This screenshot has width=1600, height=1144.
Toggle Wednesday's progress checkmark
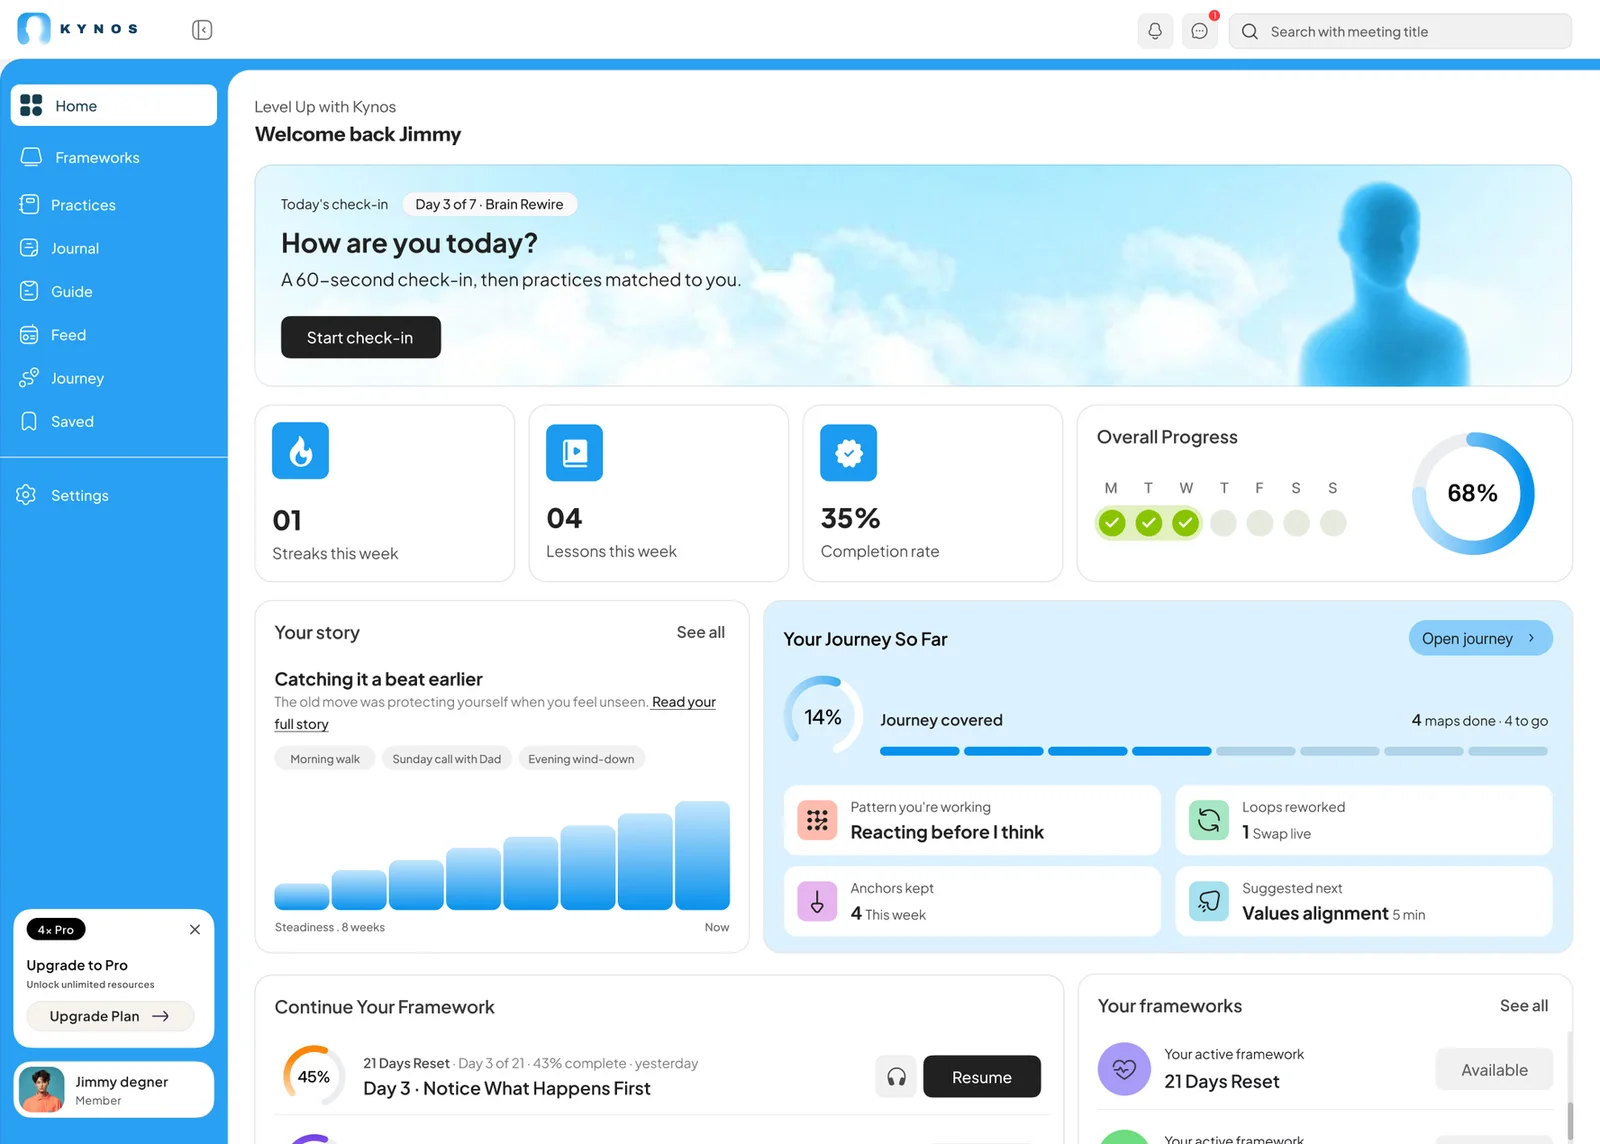(x=1186, y=523)
